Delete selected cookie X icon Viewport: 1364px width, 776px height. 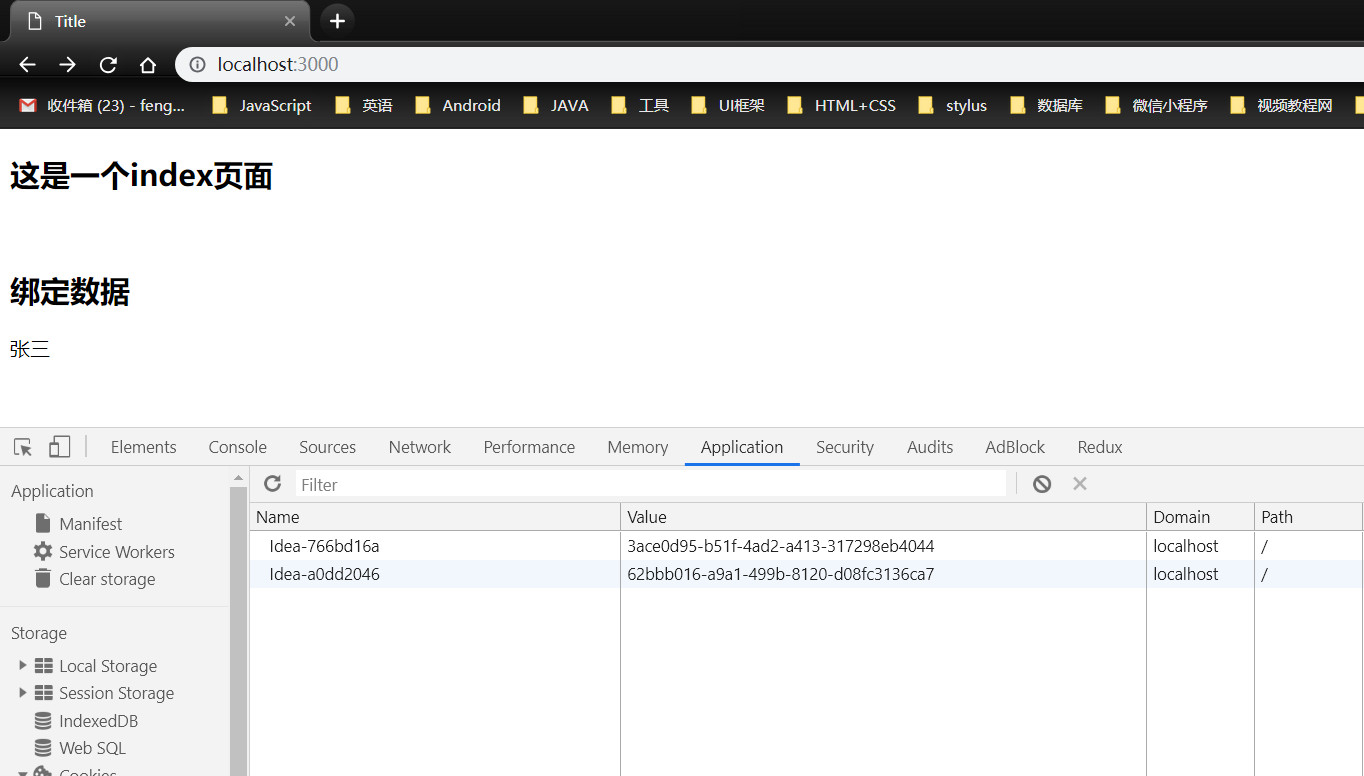pyautogui.click(x=1080, y=484)
